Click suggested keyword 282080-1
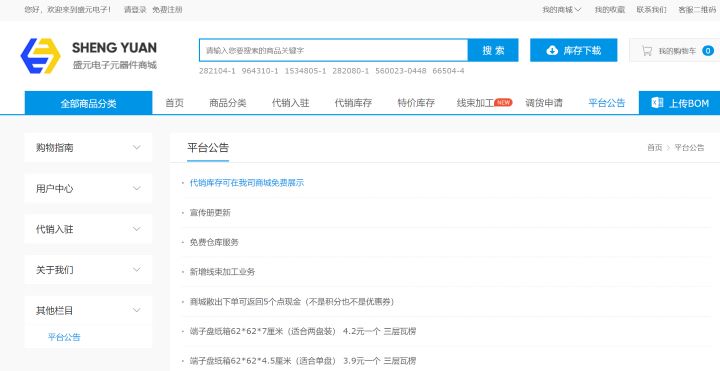The height and width of the screenshot is (371, 720). tap(350, 71)
